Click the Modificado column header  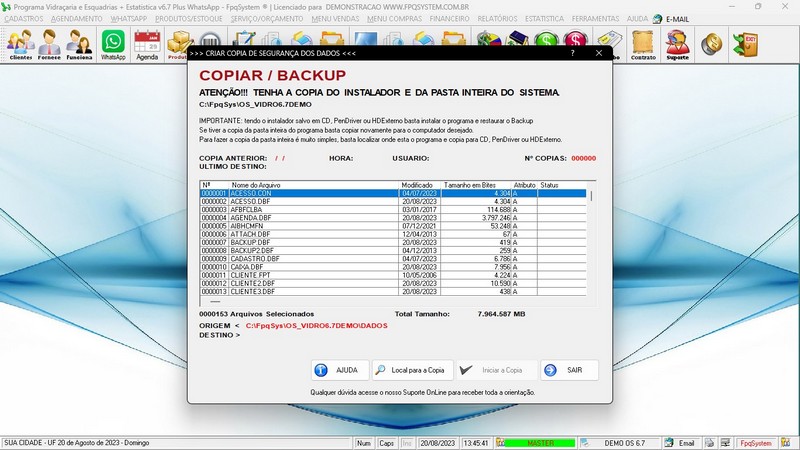pyautogui.click(x=418, y=185)
